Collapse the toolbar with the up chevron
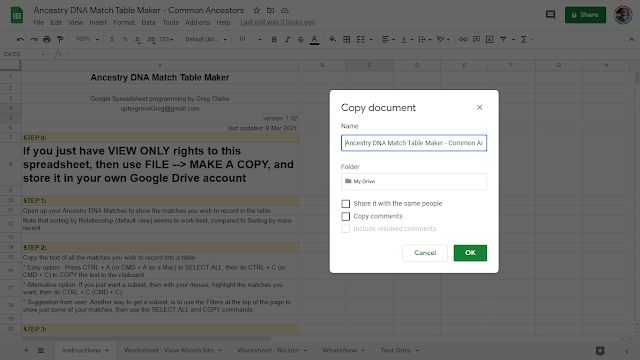640x360 pixels. click(631, 40)
